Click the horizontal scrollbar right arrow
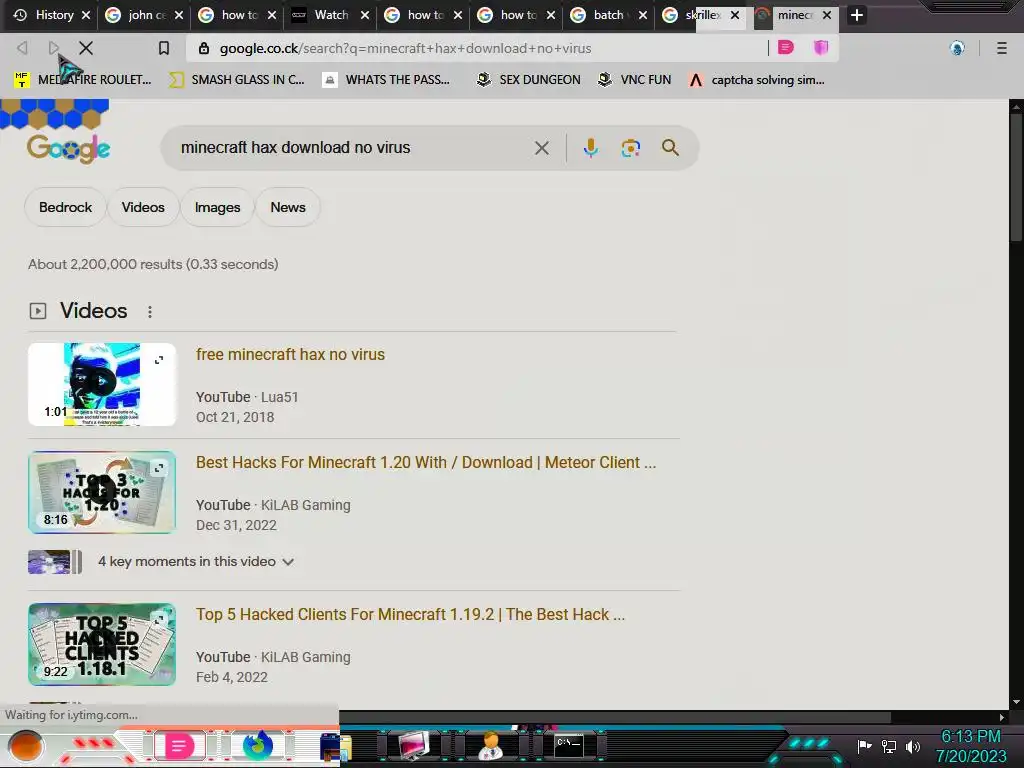Screen dimensions: 1024x768 (x=1001, y=717)
